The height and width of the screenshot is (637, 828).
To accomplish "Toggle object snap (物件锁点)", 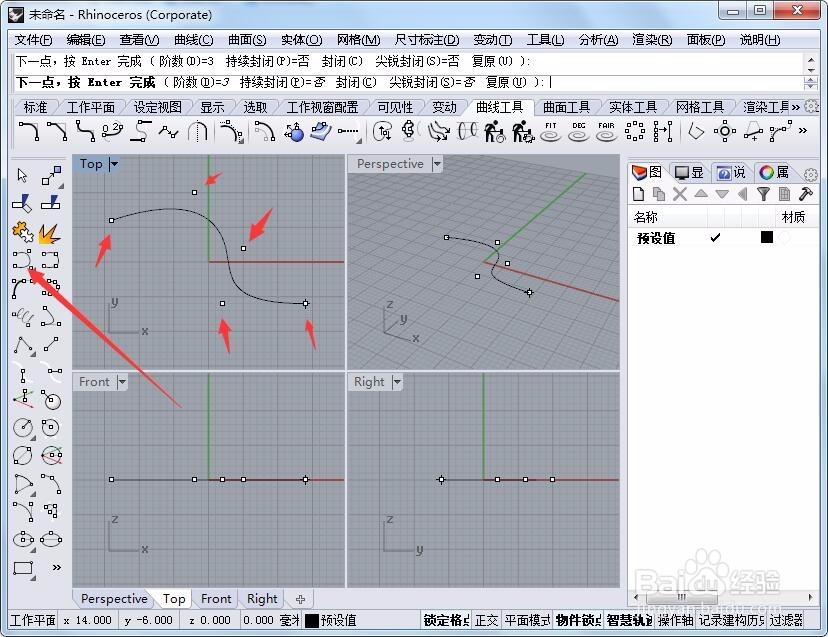I will tap(578, 620).
